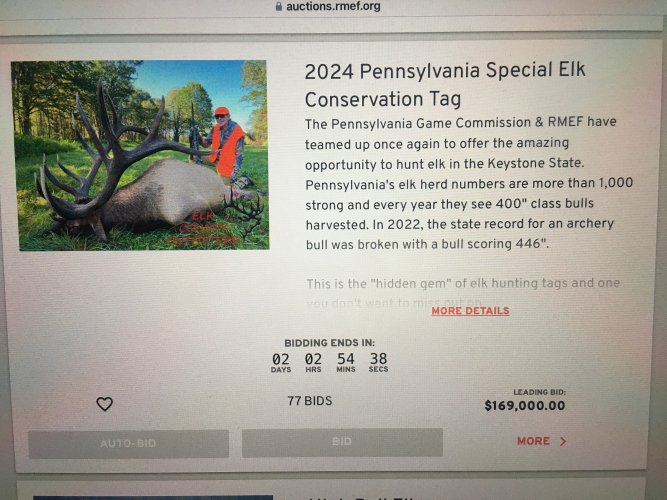View the 77 BIDS history
The width and height of the screenshot is (667, 500).
click(x=310, y=401)
